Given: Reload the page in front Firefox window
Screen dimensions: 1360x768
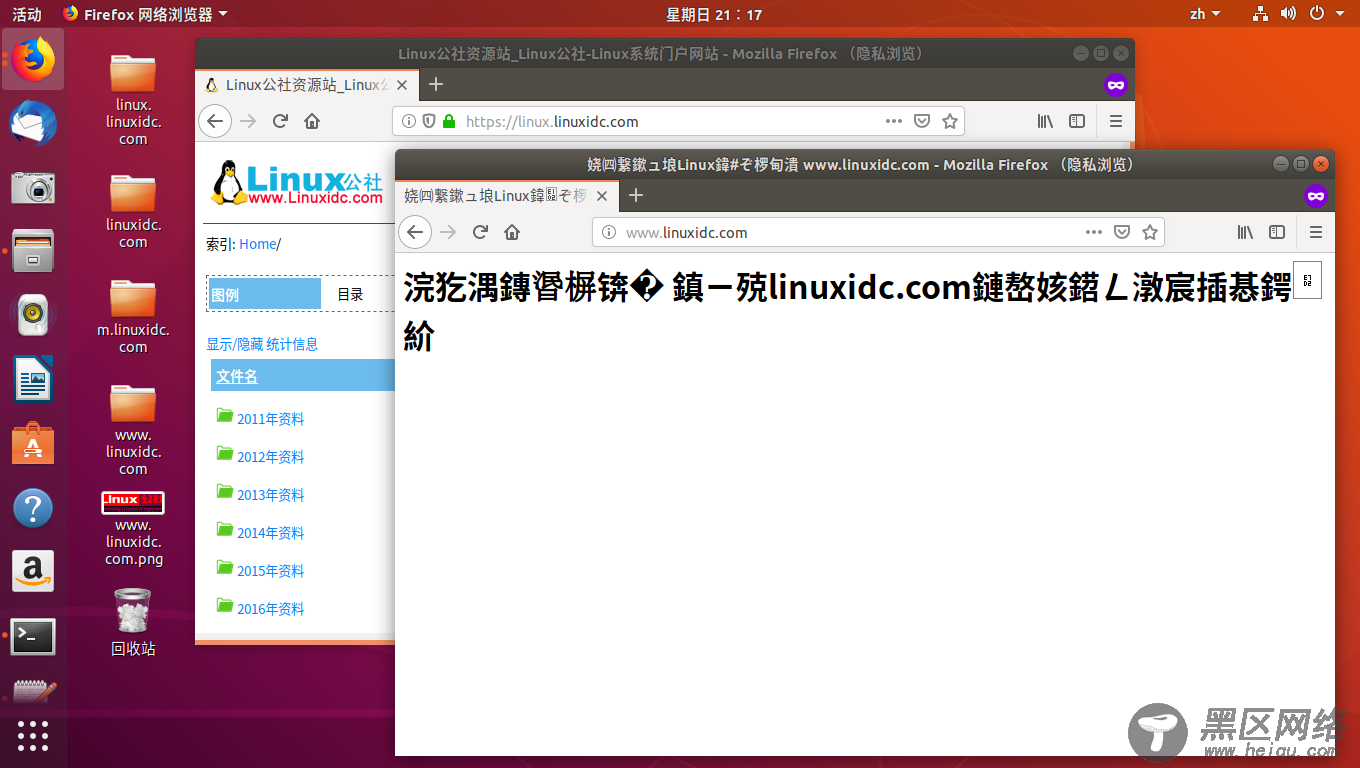Looking at the screenshot, I should point(480,232).
